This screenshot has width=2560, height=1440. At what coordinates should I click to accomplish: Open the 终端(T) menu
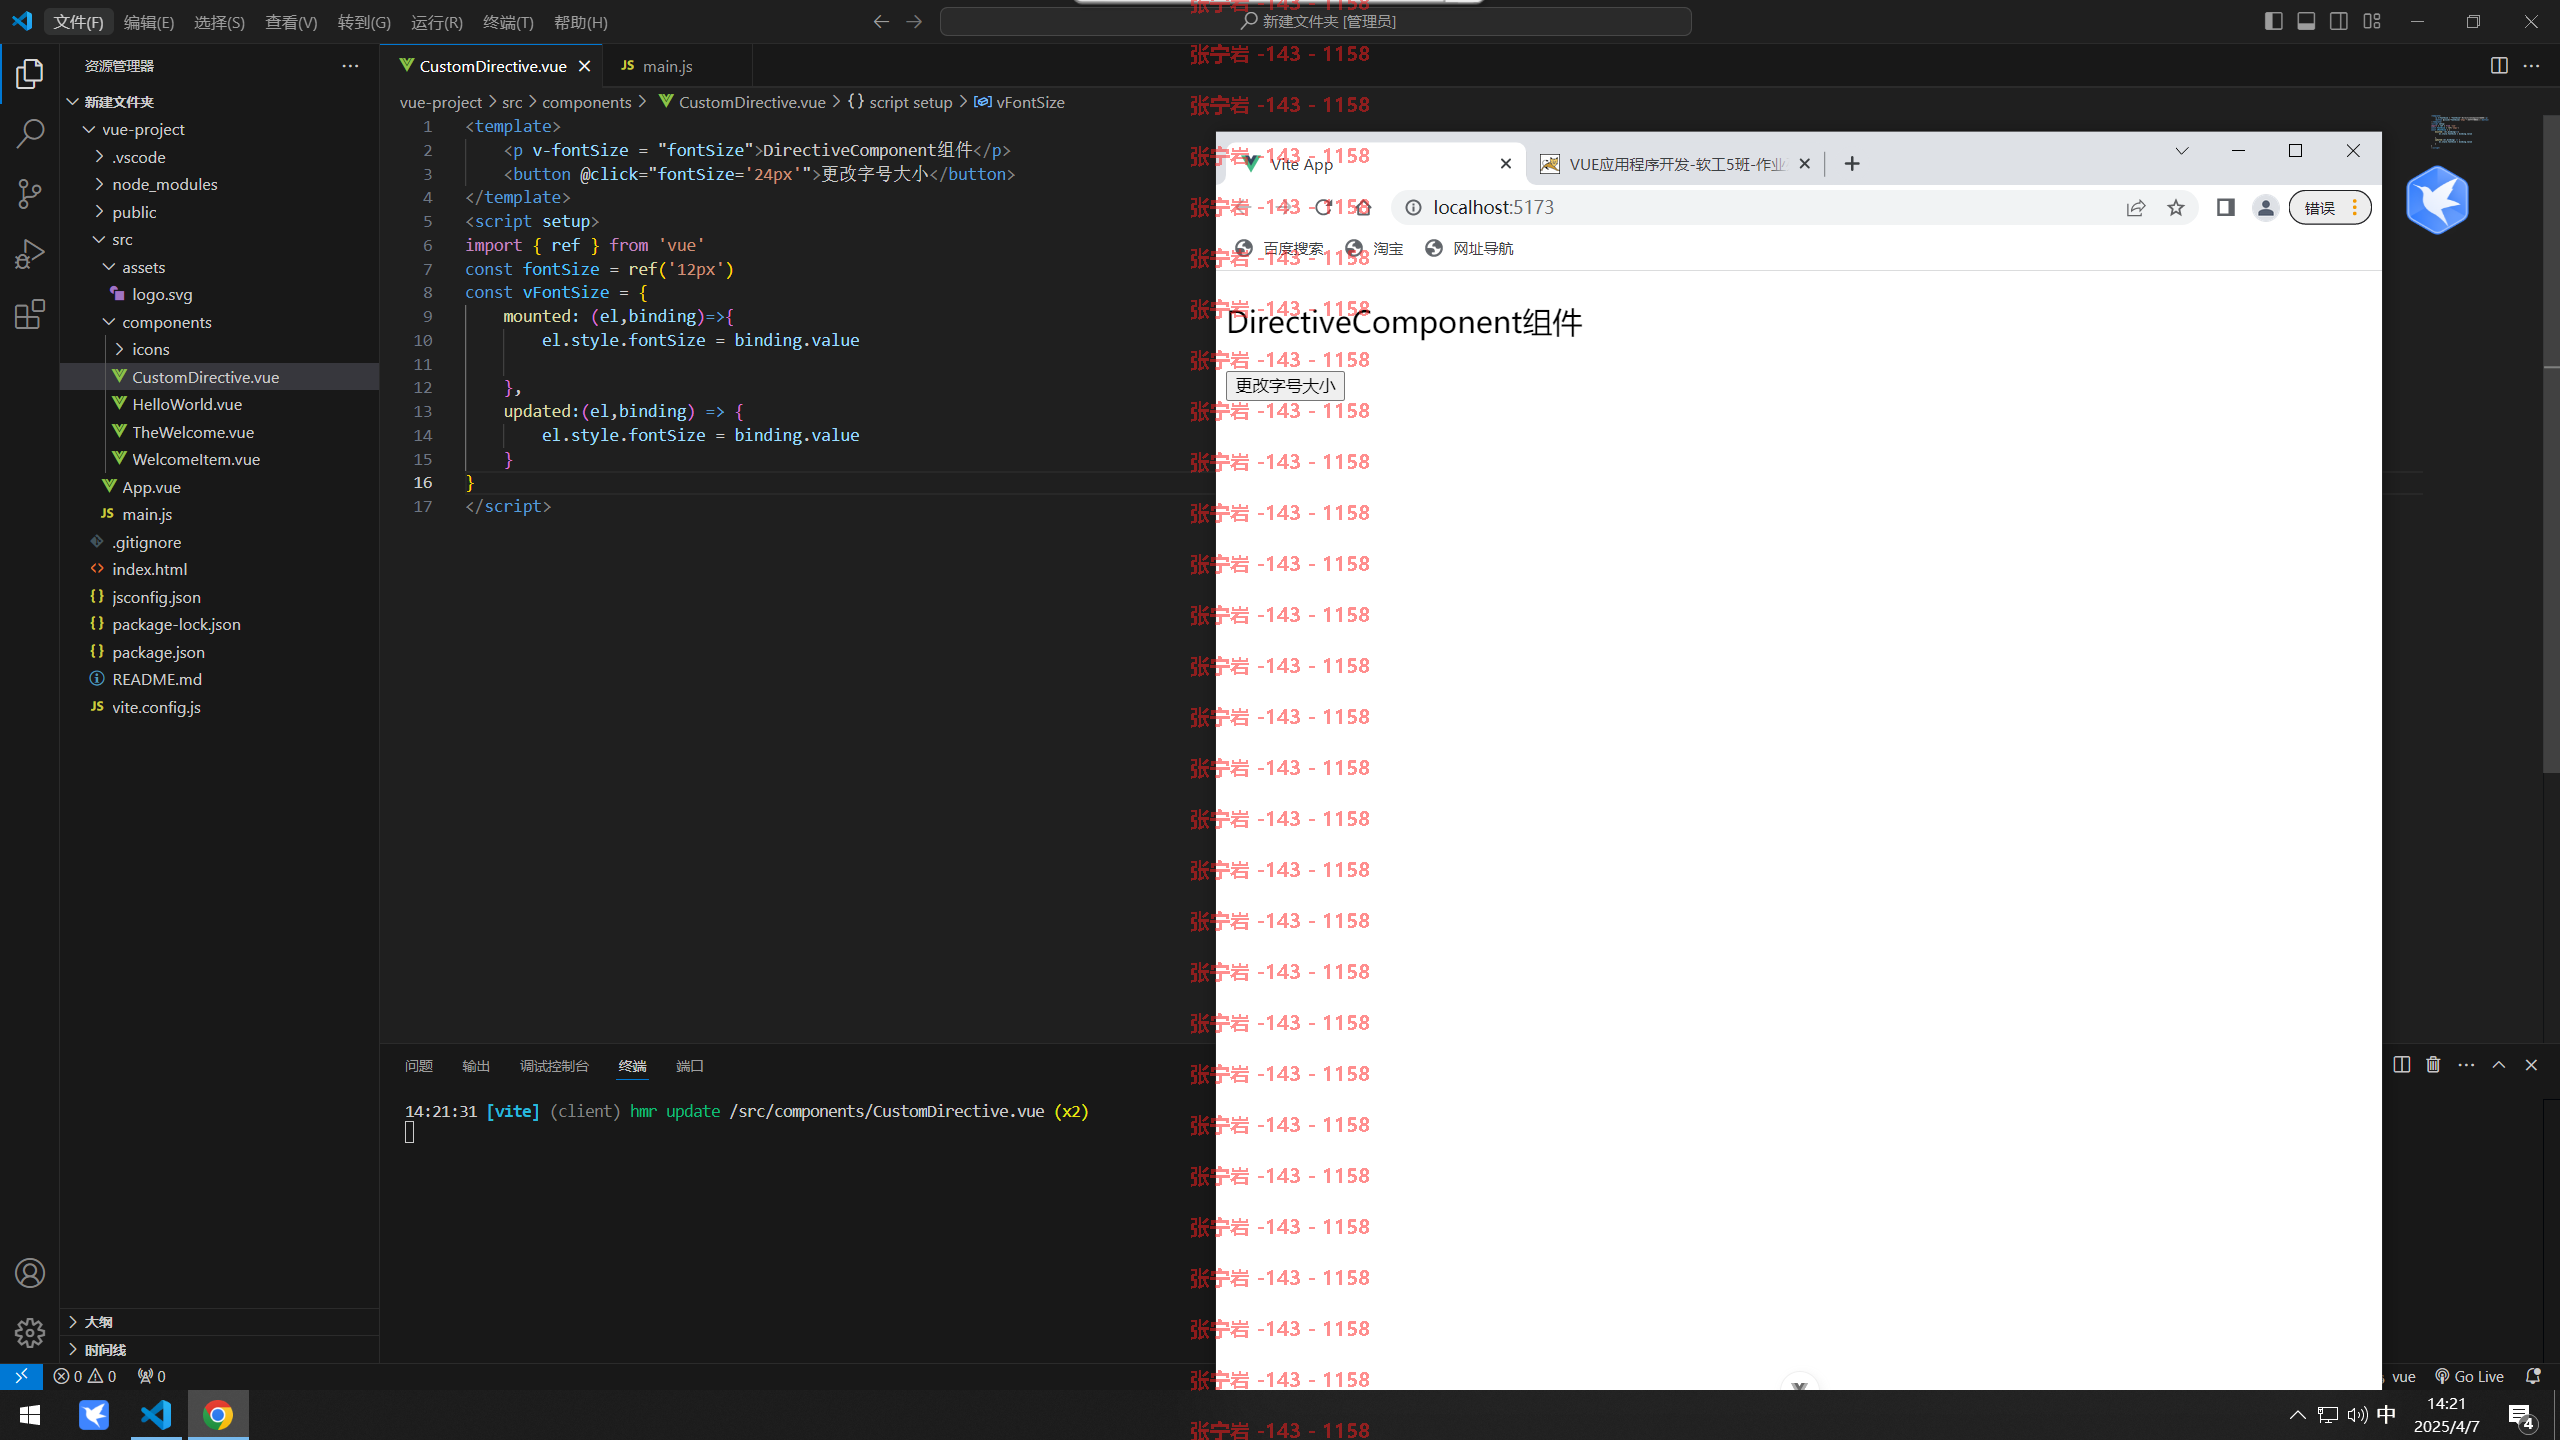point(508,22)
